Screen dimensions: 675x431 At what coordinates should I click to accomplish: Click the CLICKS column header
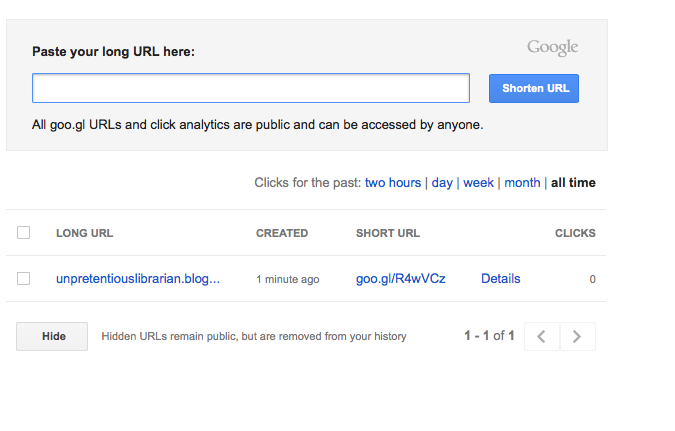(x=575, y=233)
